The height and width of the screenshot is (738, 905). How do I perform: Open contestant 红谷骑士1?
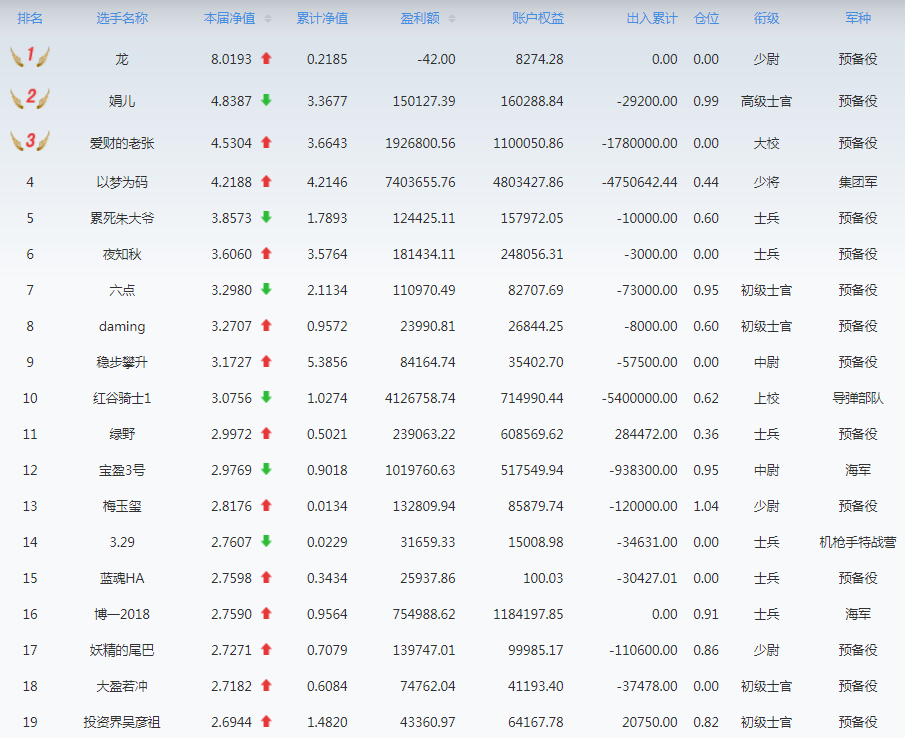122,398
